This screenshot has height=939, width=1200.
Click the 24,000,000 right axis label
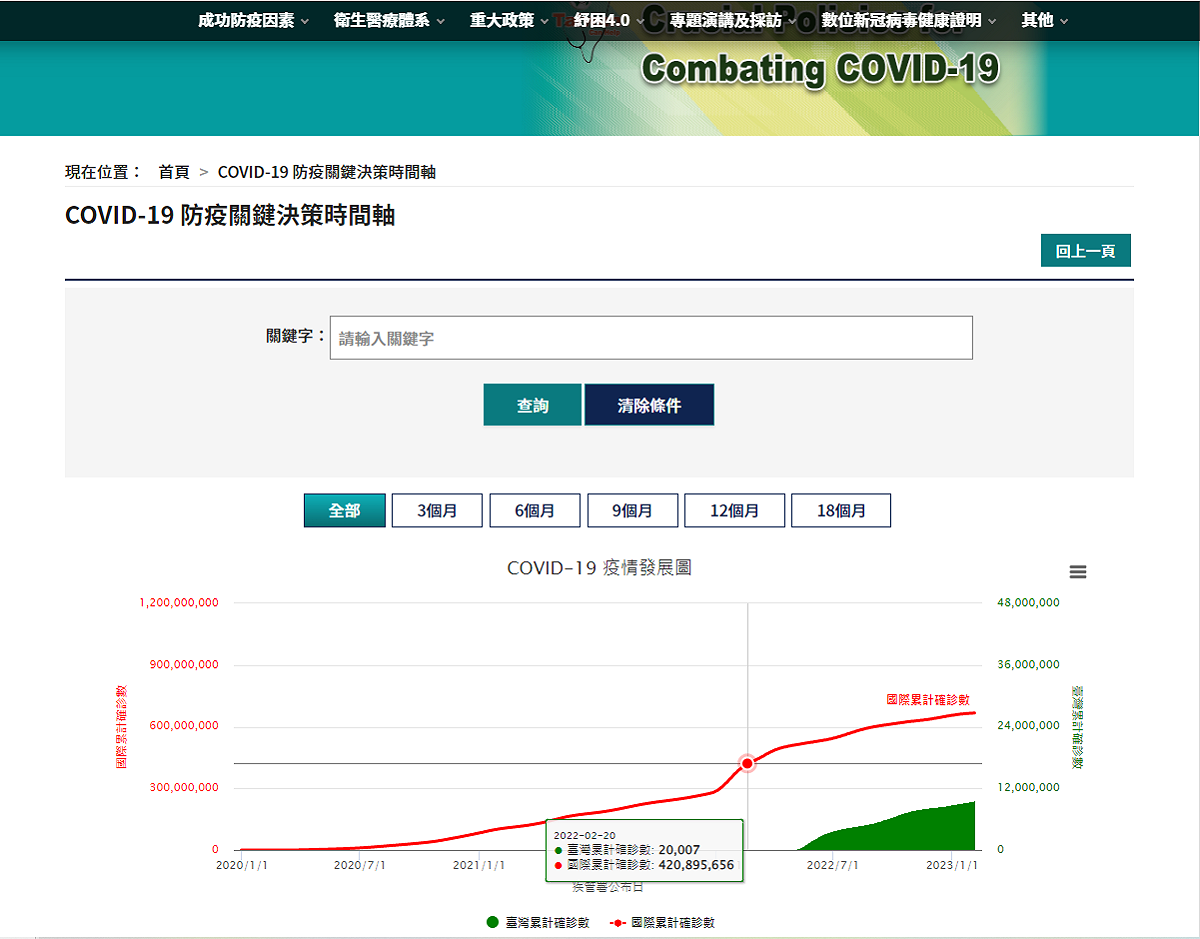tap(1028, 726)
